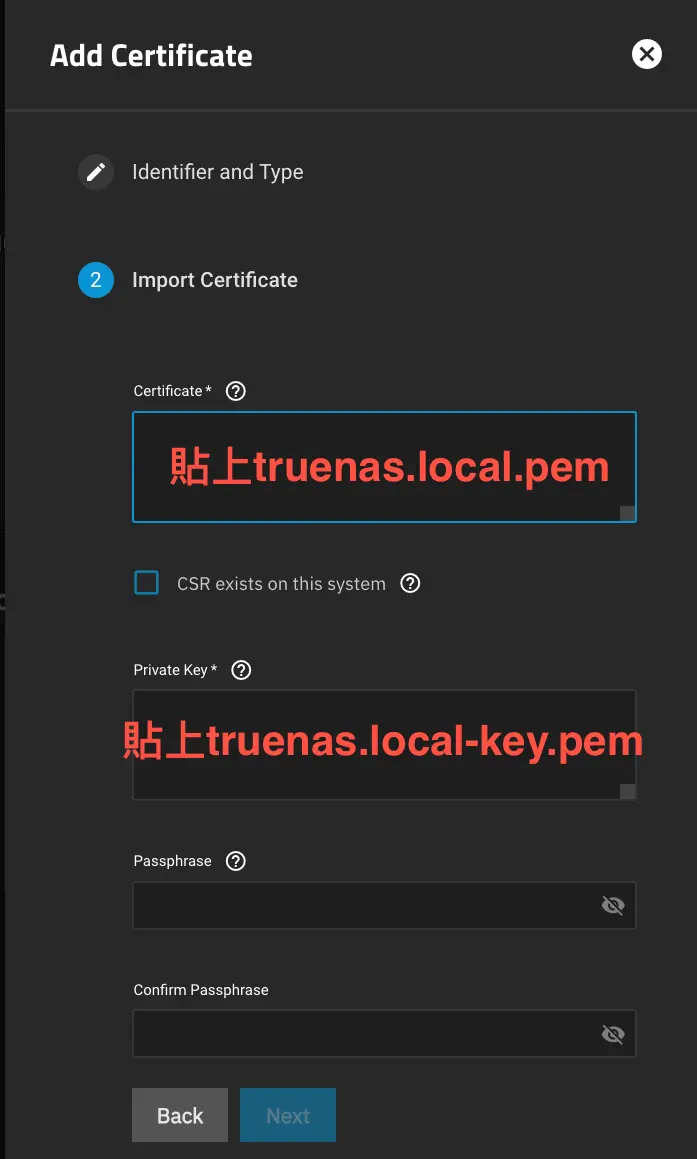The width and height of the screenshot is (697, 1159).
Task: Select the step 2 numbered circle icon
Action: click(95, 280)
